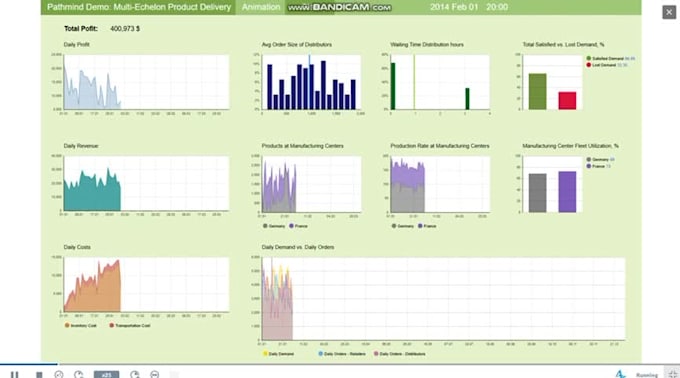680x378 pixels.
Task: Click the Production Rate at Manufacturing Centers chart
Action: click(440, 184)
